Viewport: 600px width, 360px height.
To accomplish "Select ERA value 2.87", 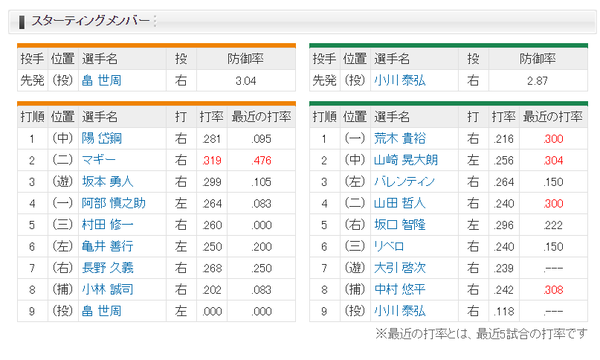I will (x=537, y=81).
